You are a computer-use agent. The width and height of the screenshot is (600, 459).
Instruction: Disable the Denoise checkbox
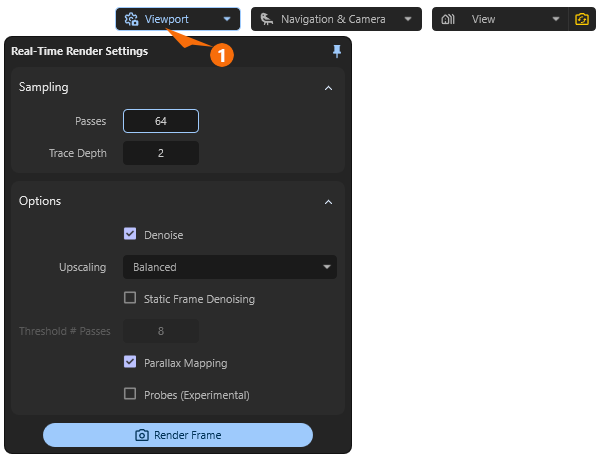[130, 234]
